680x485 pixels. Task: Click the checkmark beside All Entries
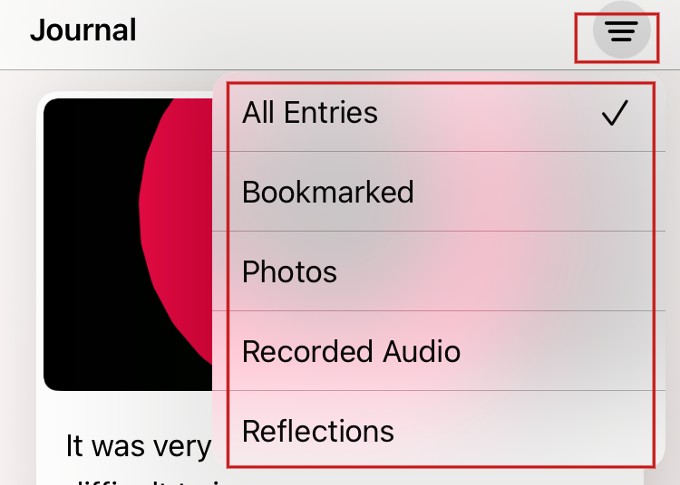tap(615, 113)
